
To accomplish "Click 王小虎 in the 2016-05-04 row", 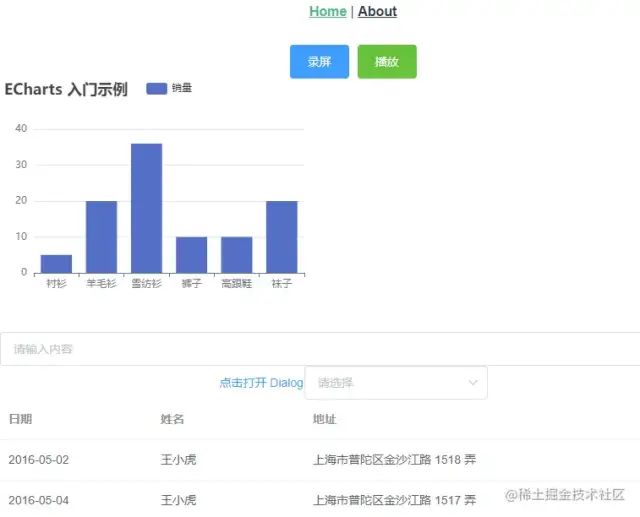I will 178,500.
